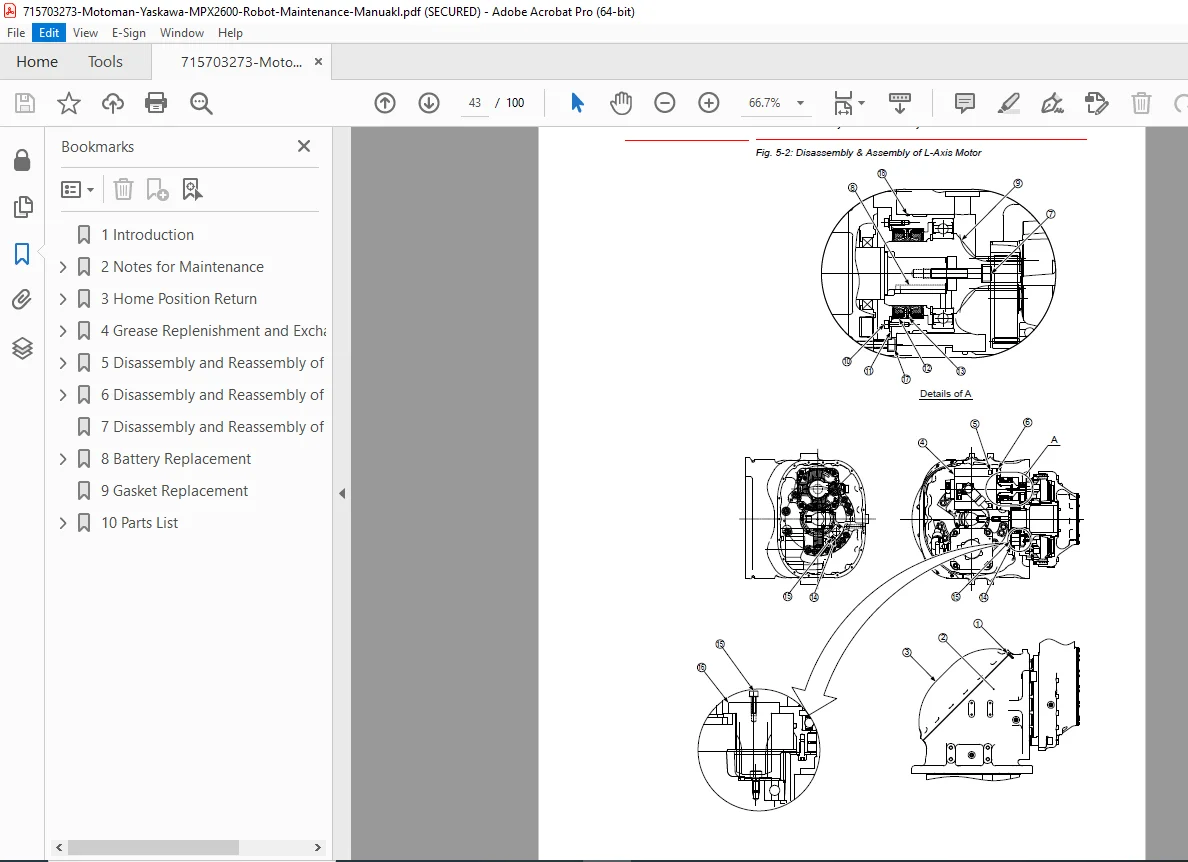Click the page number input field
This screenshot has width=1188, height=862.
[x=474, y=103]
